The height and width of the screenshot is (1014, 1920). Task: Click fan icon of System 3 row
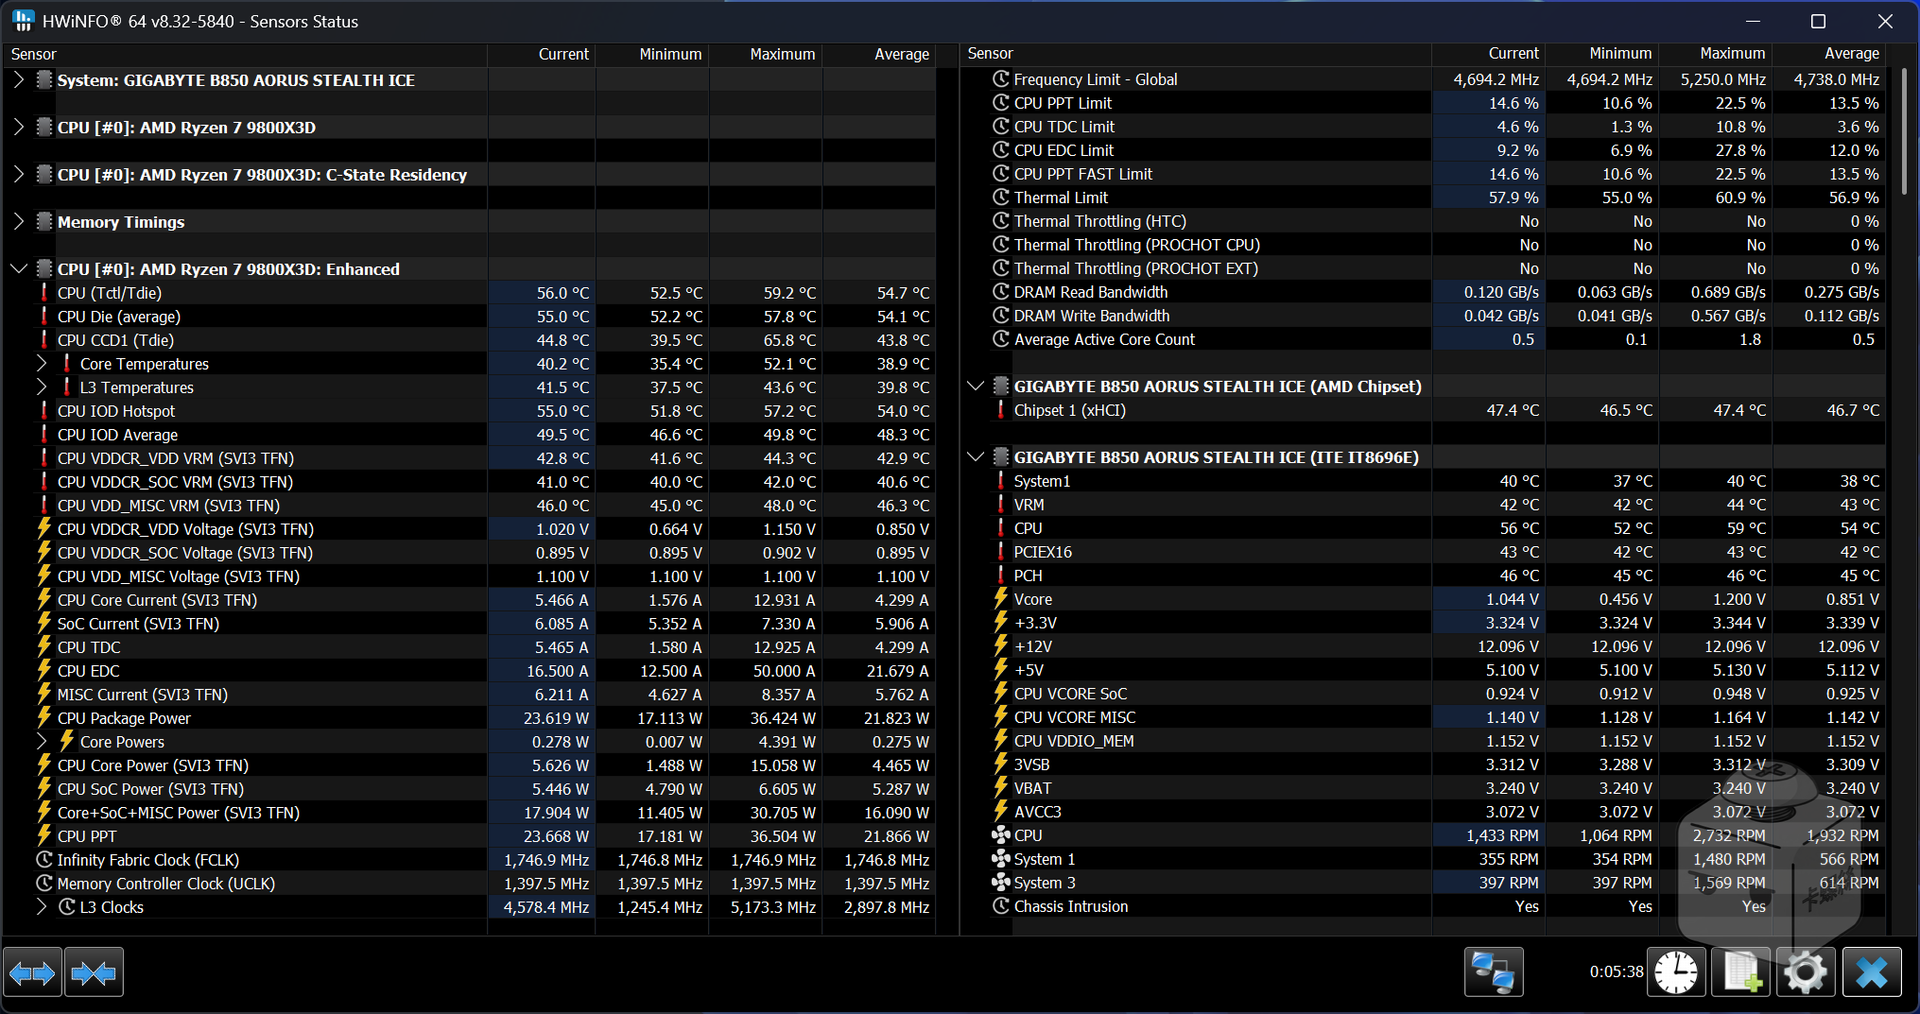pyautogui.click(x=1001, y=883)
